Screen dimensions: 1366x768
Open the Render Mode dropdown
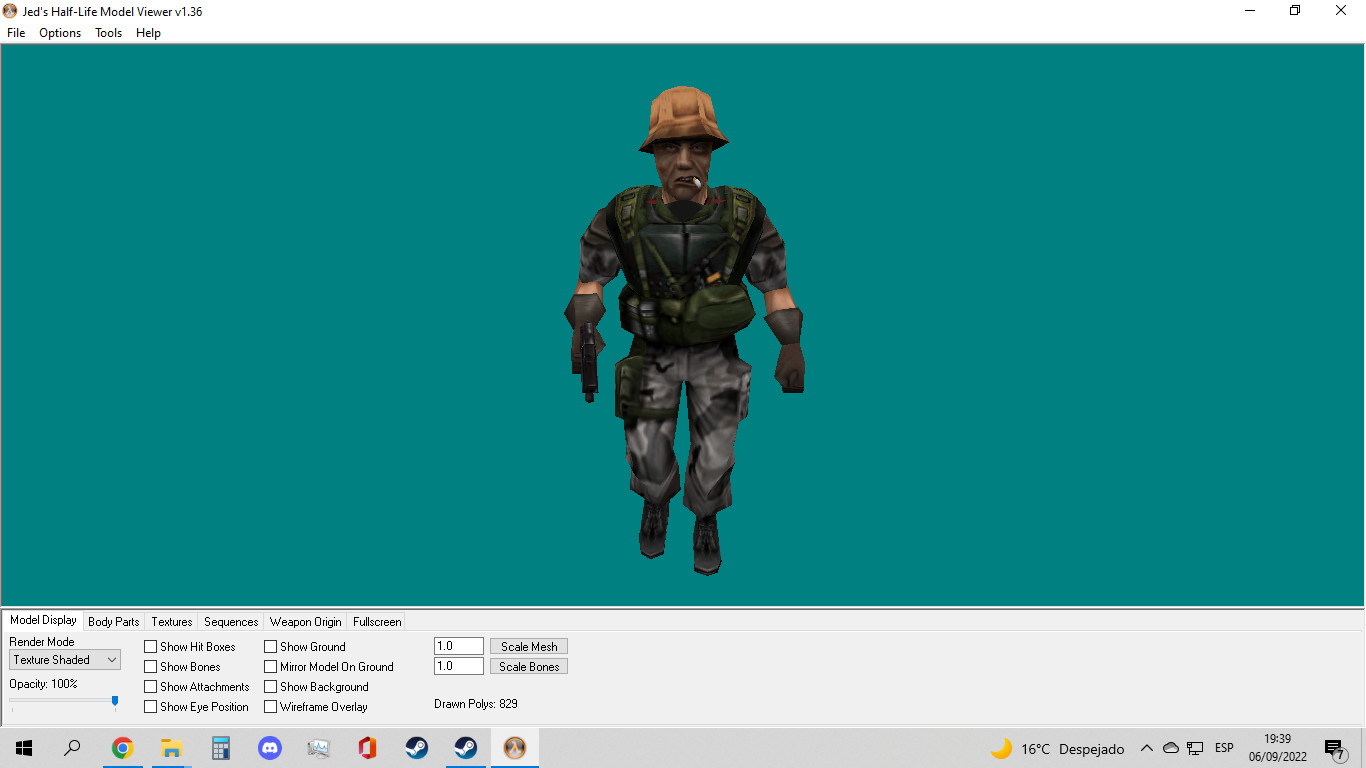click(x=110, y=659)
